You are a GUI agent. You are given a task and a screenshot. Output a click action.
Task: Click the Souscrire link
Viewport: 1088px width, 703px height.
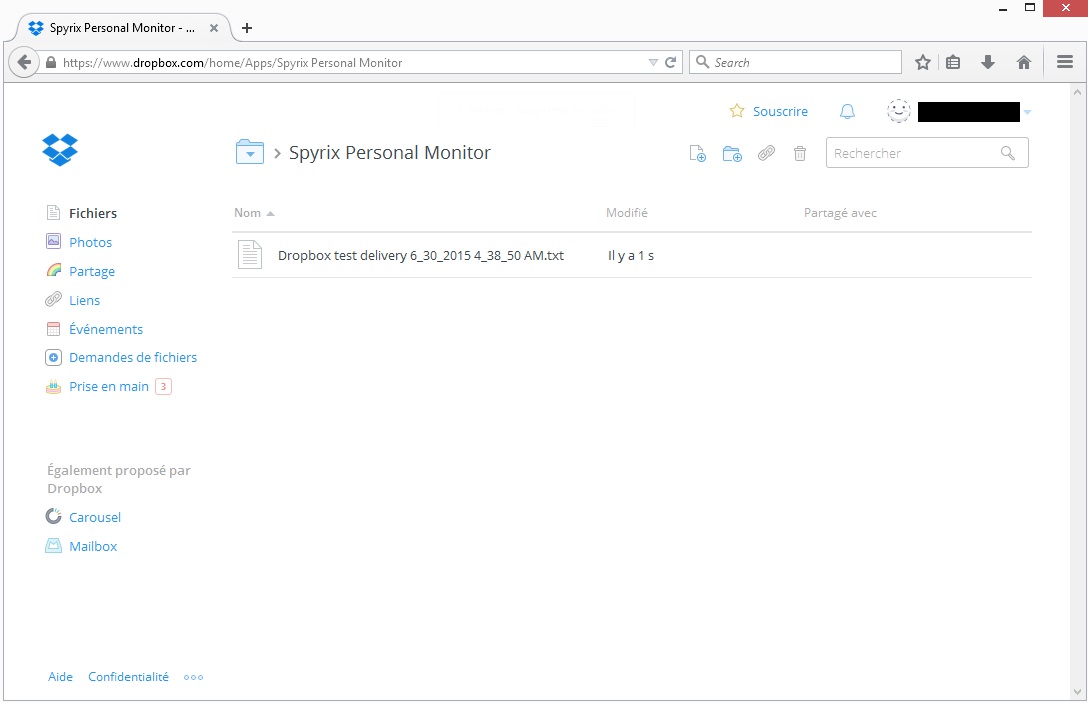tap(780, 111)
